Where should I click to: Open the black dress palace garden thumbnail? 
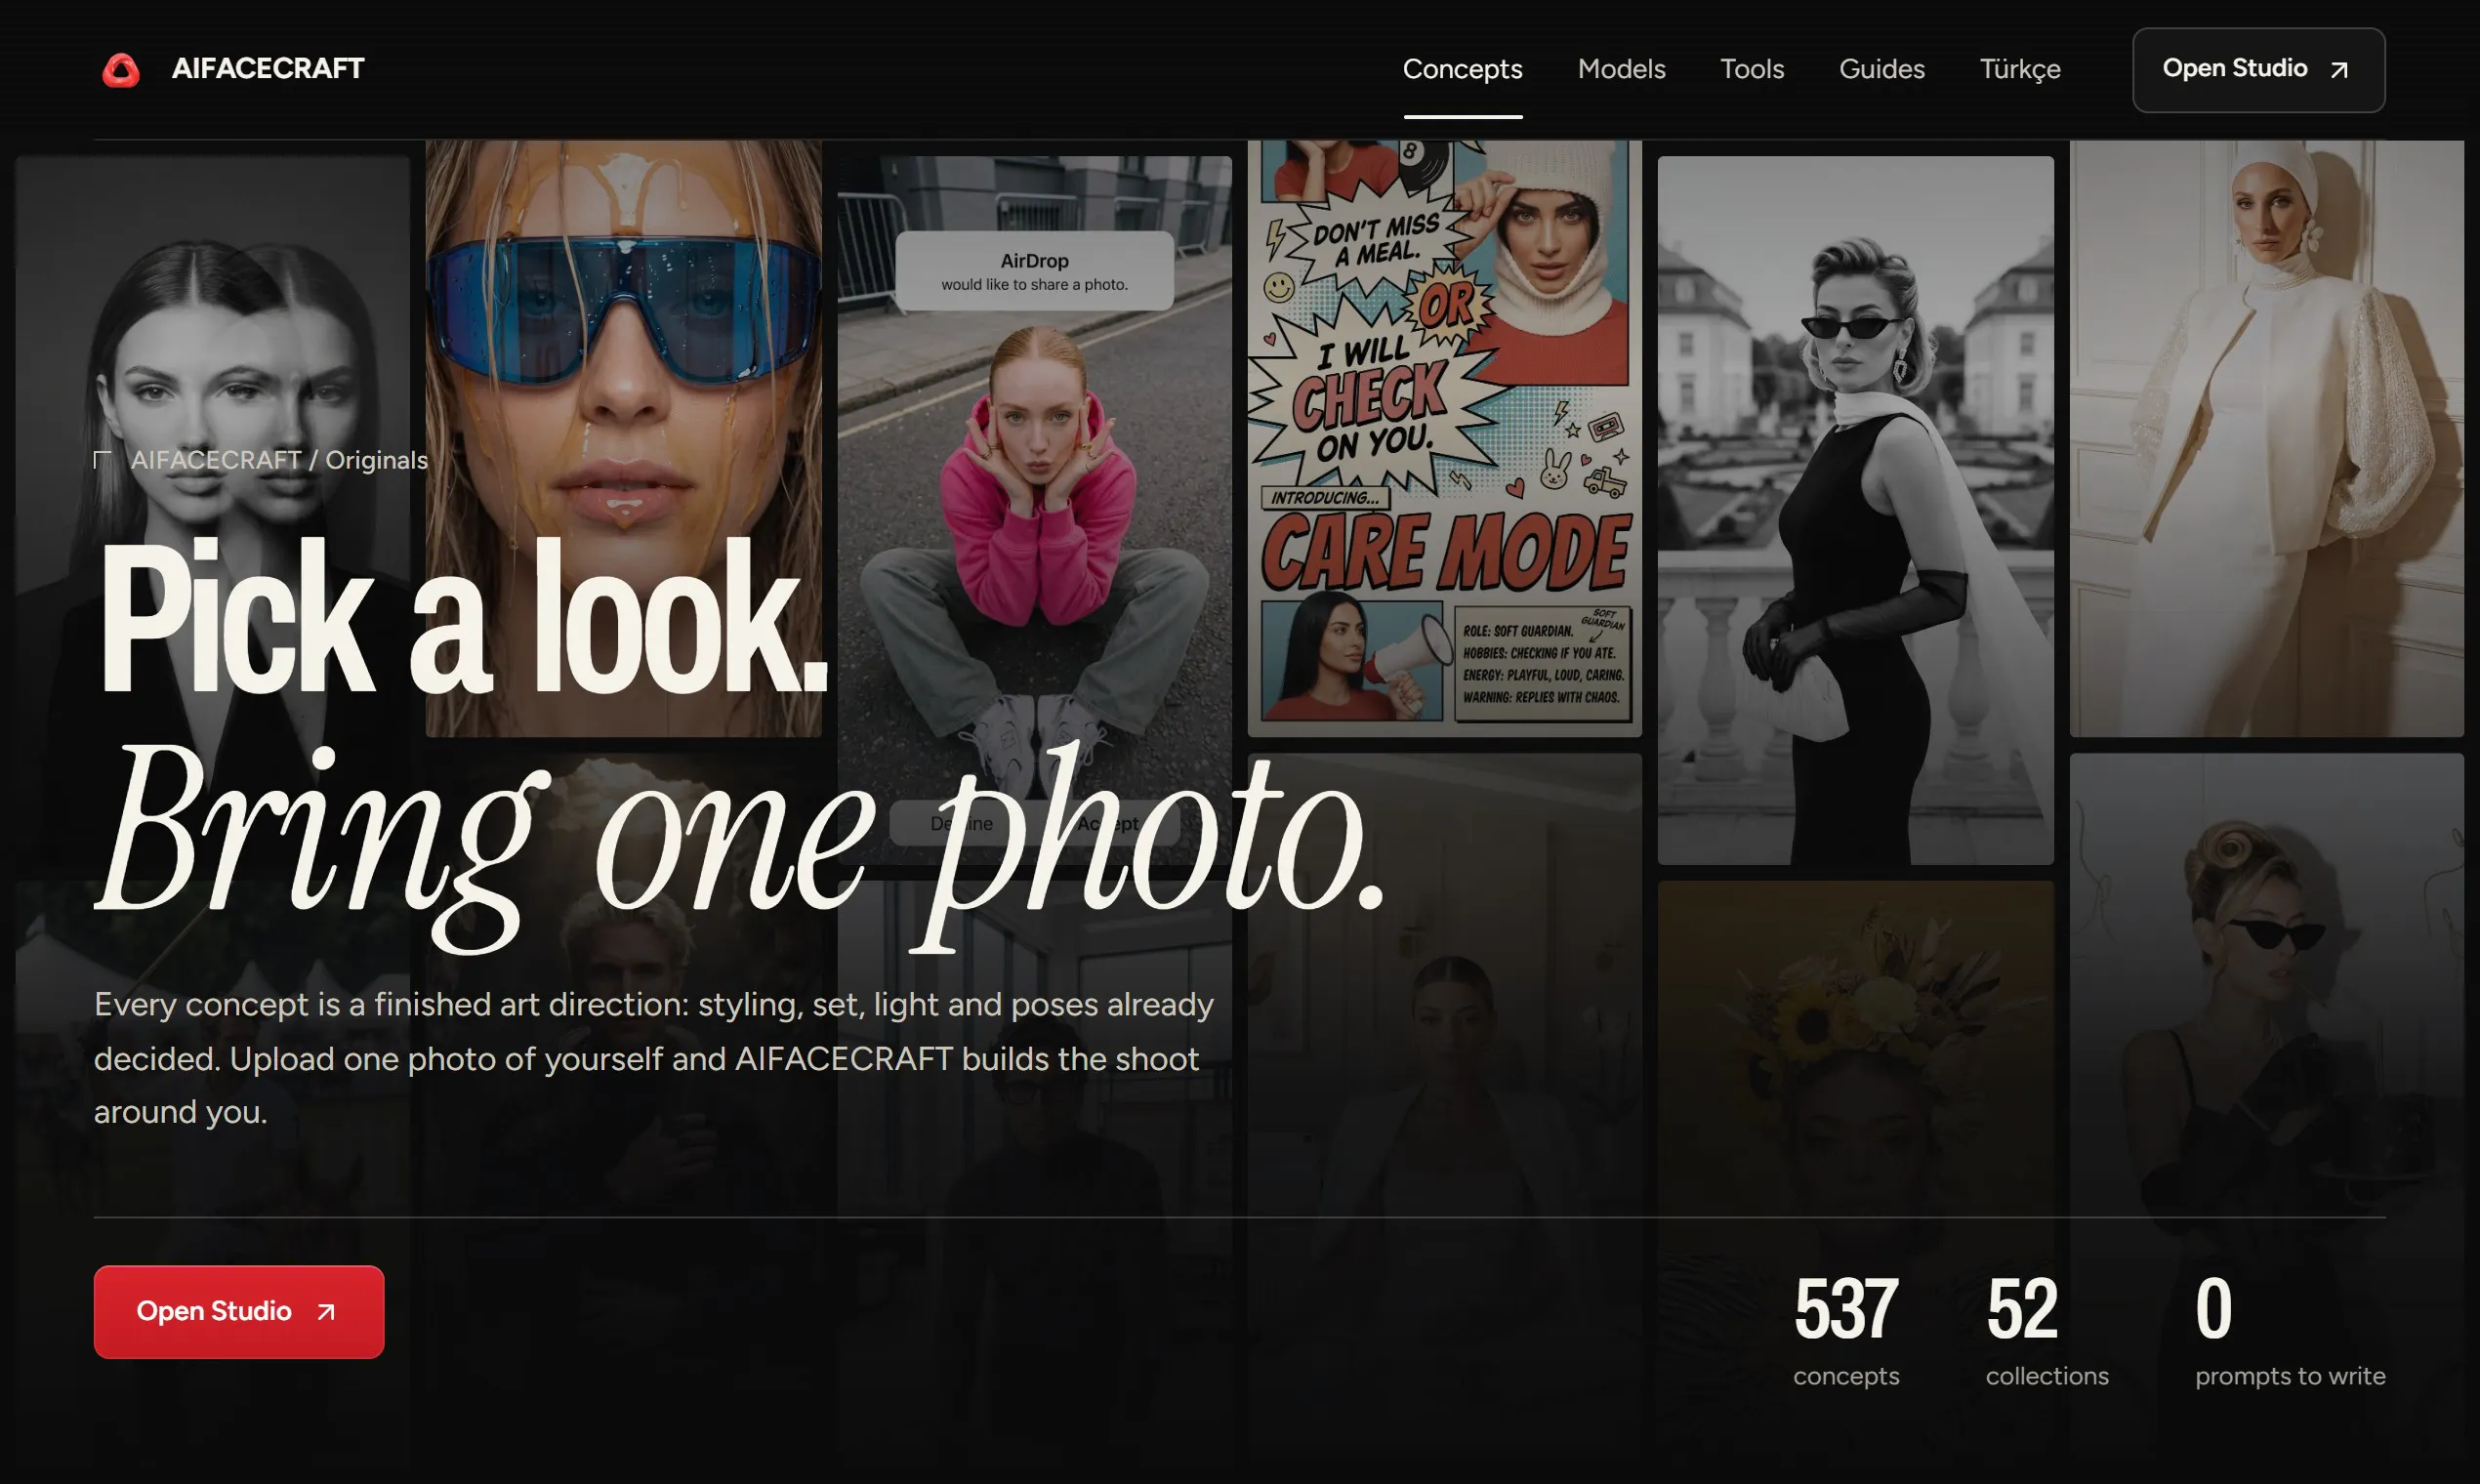[x=1855, y=510]
